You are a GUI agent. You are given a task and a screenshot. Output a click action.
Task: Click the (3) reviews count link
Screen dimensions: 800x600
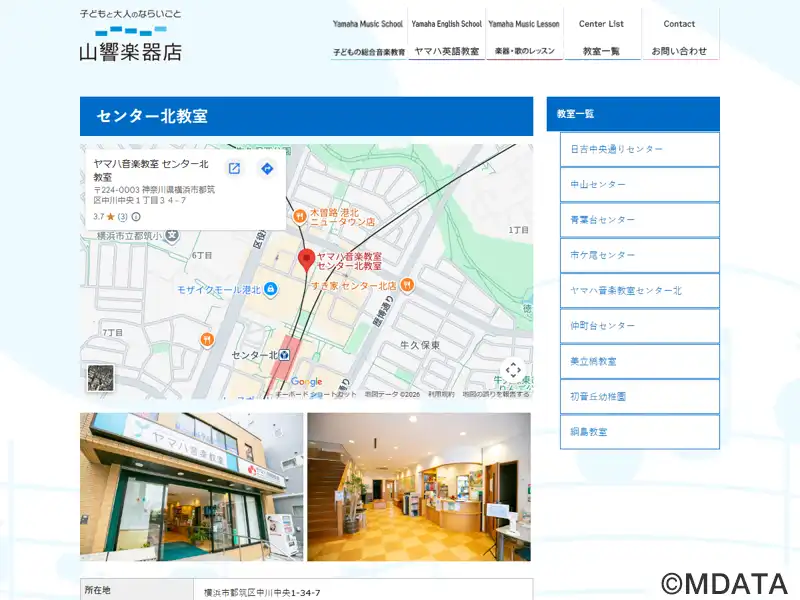click(x=122, y=217)
